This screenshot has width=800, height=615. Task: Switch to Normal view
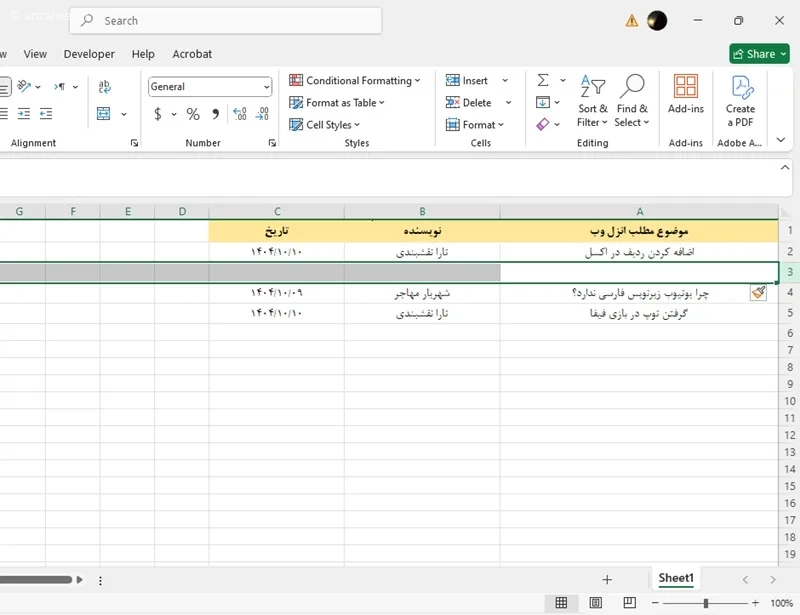(561, 603)
